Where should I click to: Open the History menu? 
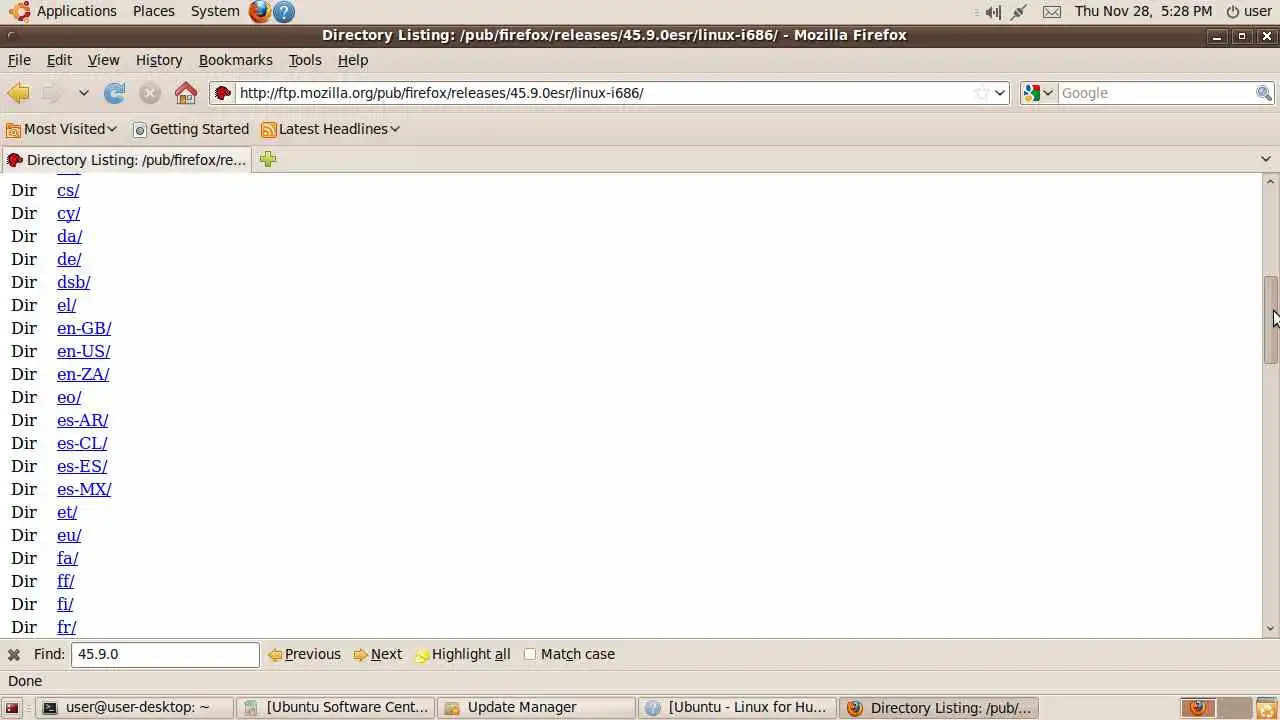(x=159, y=60)
